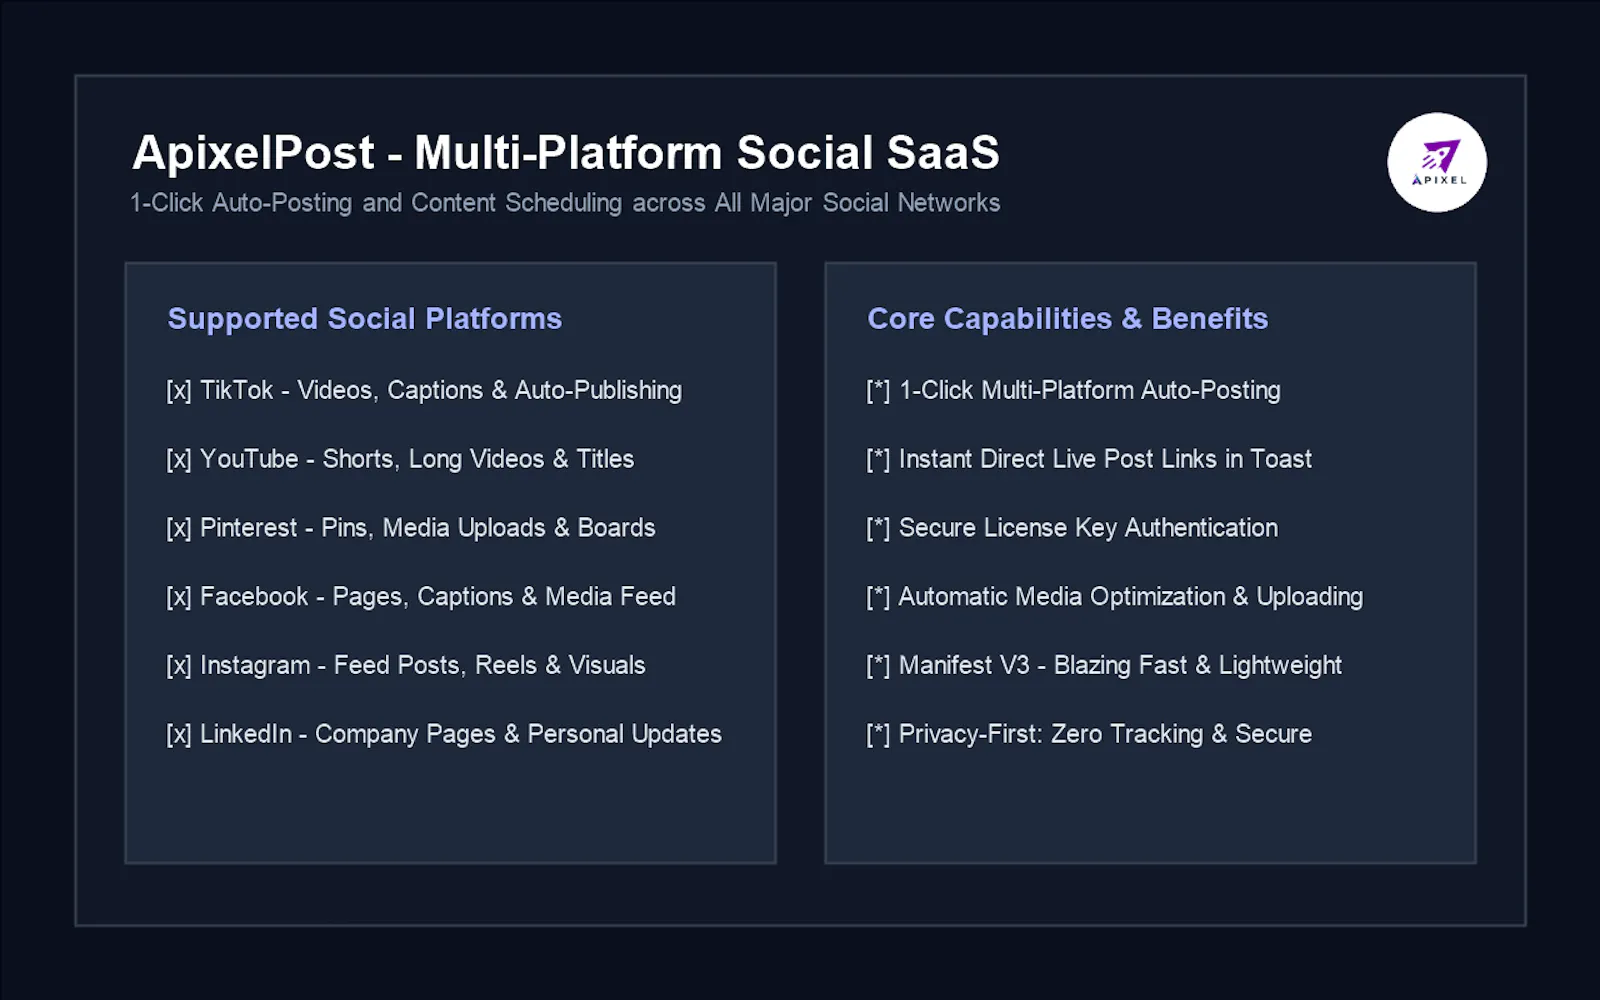Viewport: 1600px width, 1000px height.
Task: Click Privacy-First: Zero Tracking & Secure item
Action: (1089, 734)
